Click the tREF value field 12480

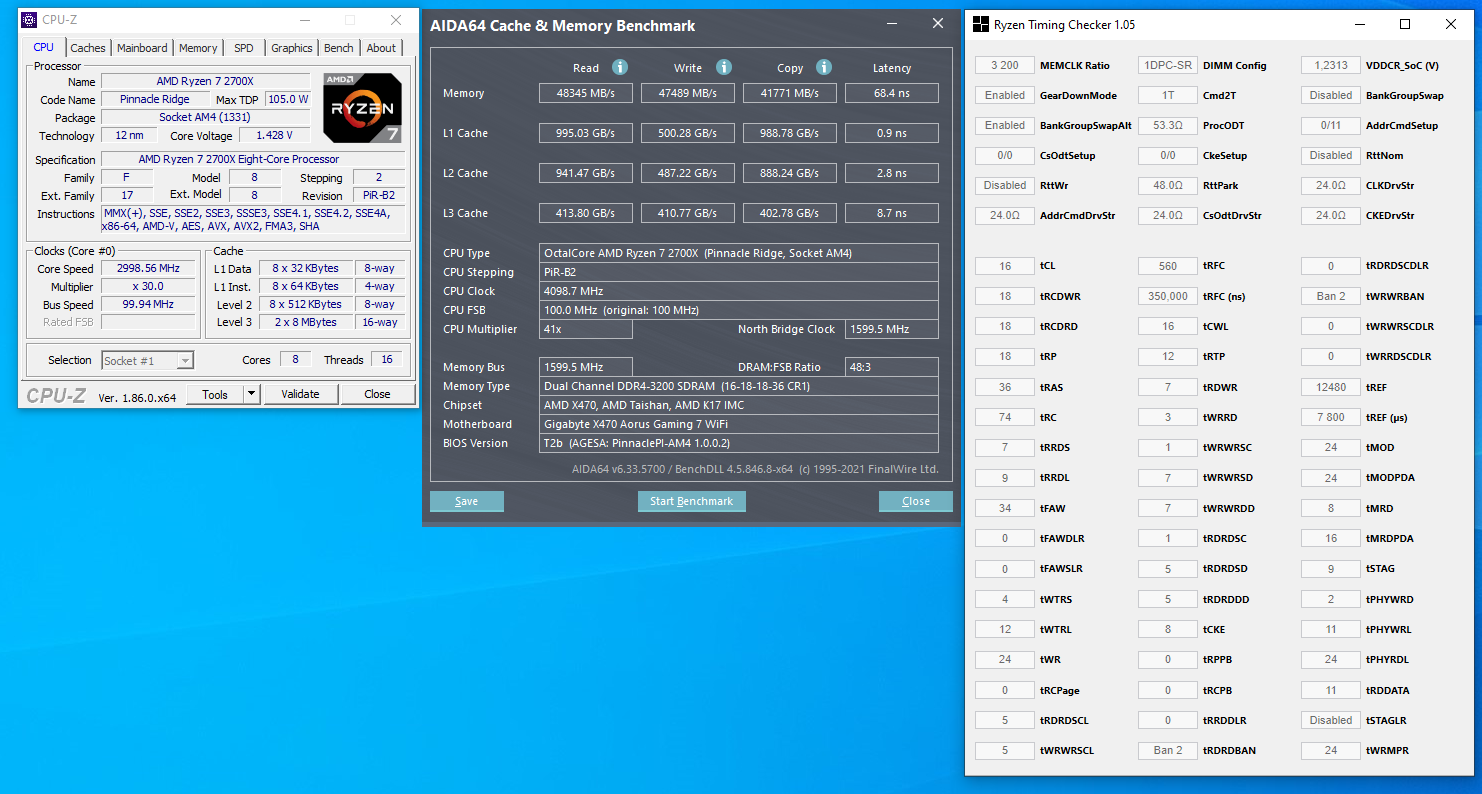pyautogui.click(x=1331, y=387)
